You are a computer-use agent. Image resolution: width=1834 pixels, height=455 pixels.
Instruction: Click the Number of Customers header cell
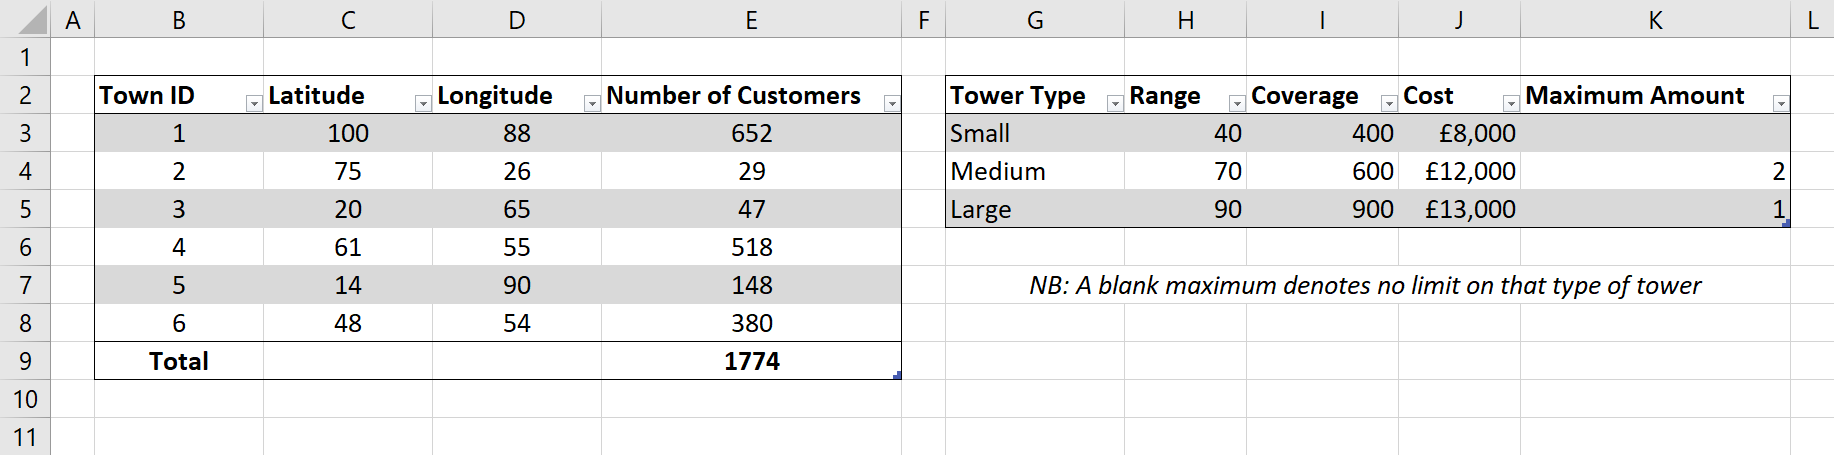tap(751, 95)
